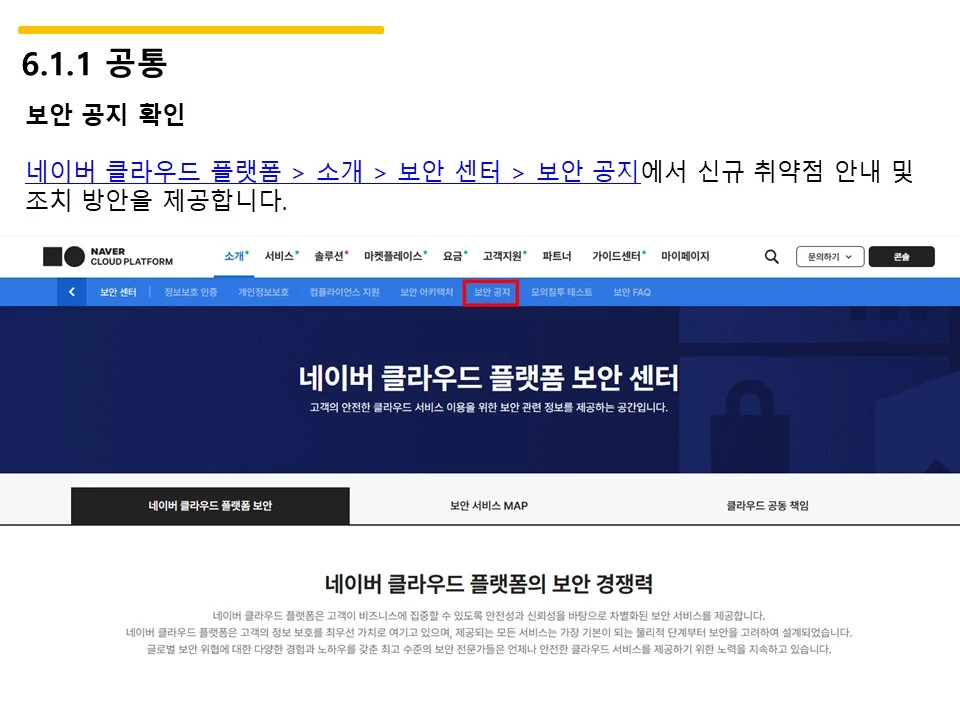Image resolution: width=960 pixels, height=720 pixels.
Task: Open the 클라우드 공동 책임 tab
Action: tap(769, 505)
